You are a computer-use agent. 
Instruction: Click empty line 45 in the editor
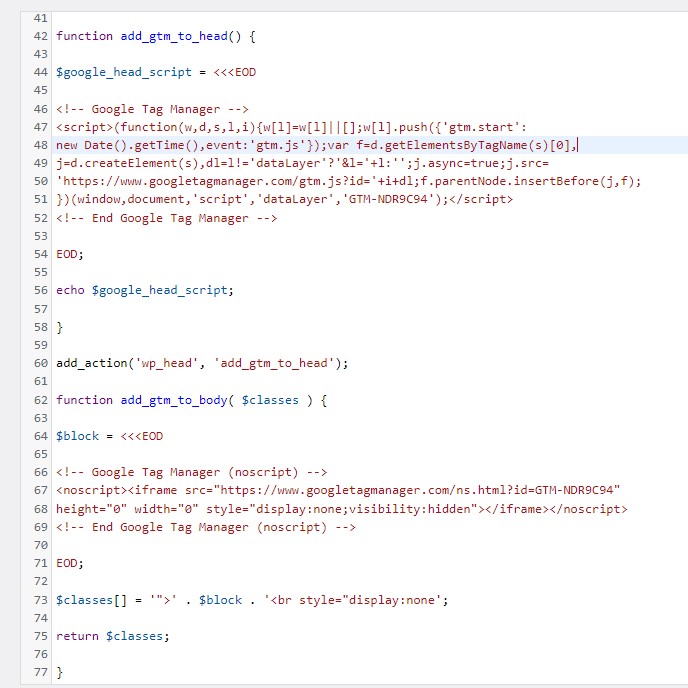[x=370, y=90]
